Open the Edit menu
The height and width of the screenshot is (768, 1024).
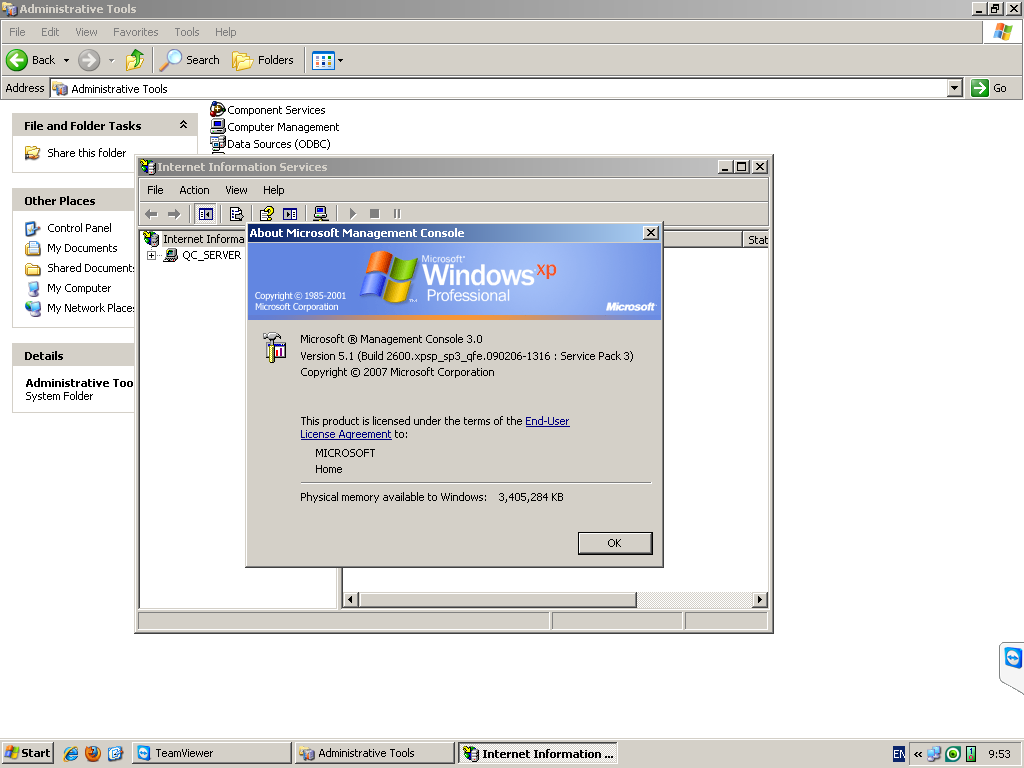coord(50,32)
